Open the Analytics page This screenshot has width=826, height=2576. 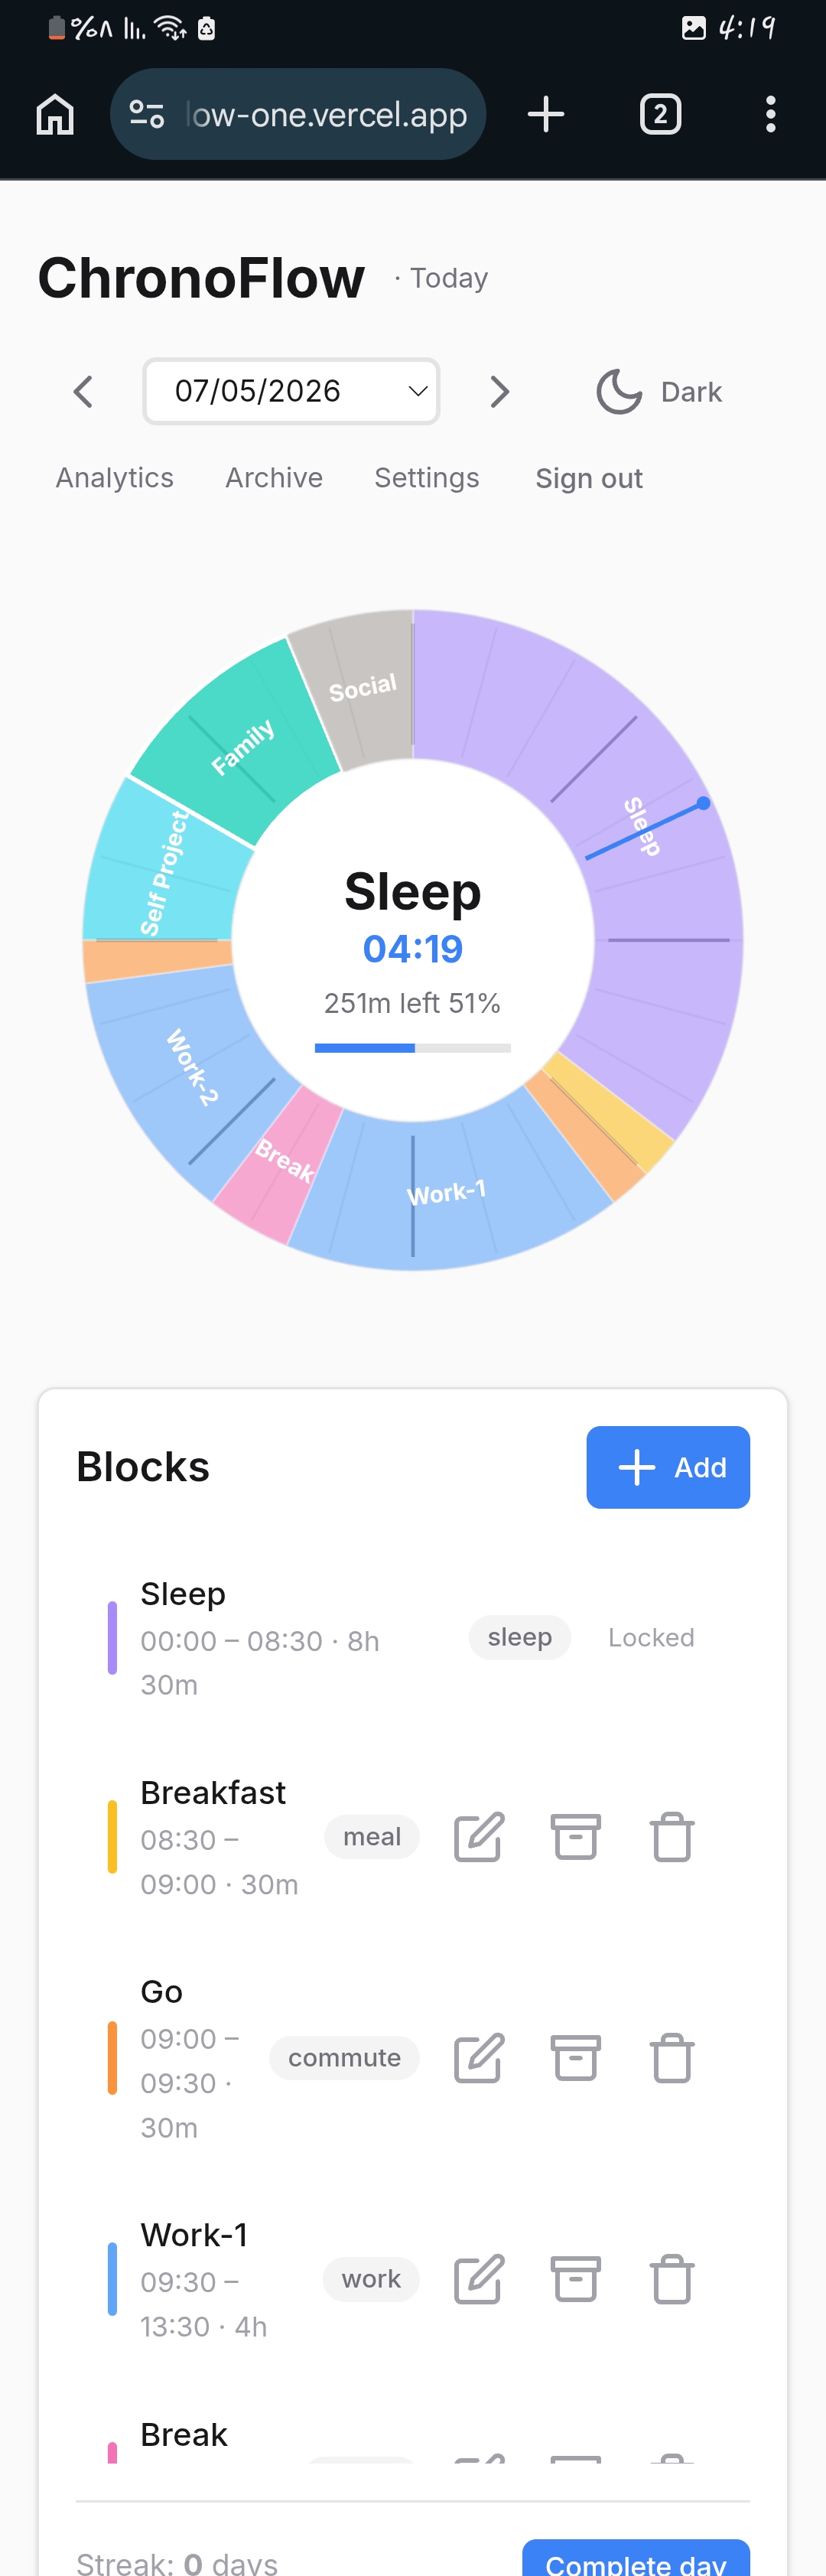tap(115, 478)
